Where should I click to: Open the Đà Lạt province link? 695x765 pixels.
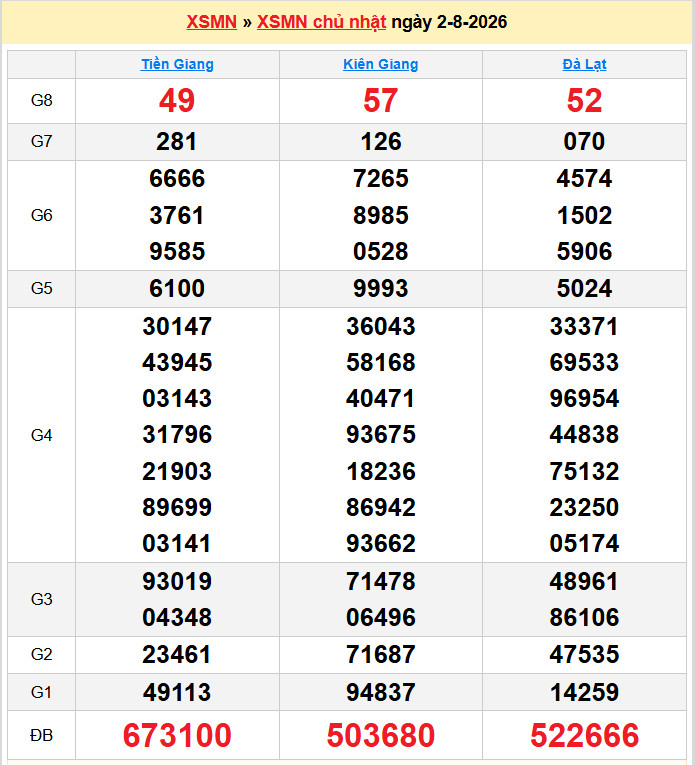click(x=584, y=64)
